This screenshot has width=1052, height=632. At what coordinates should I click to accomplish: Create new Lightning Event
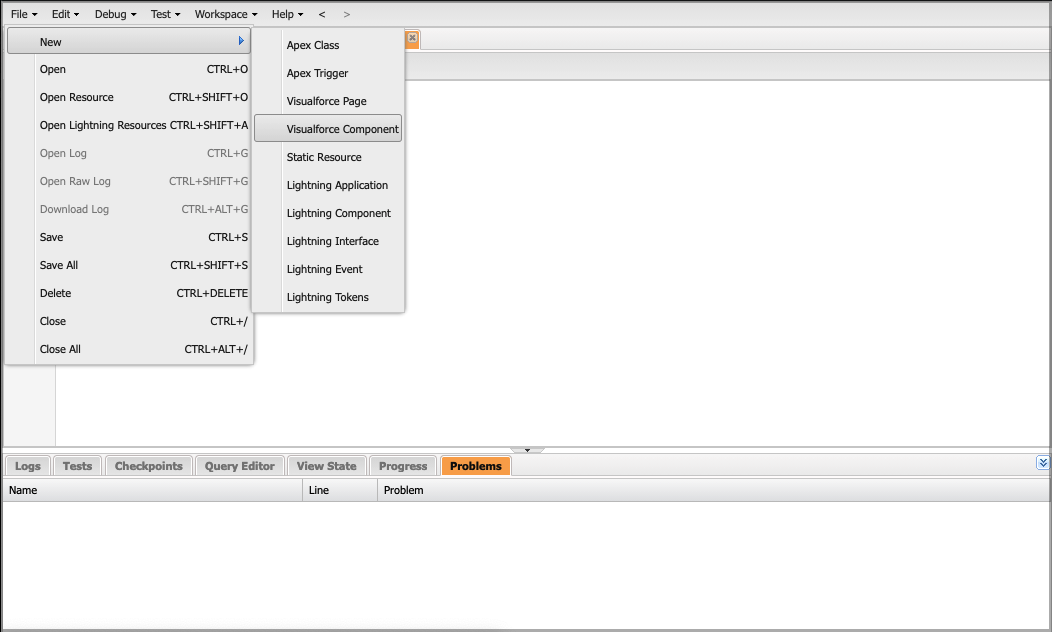(x=328, y=269)
